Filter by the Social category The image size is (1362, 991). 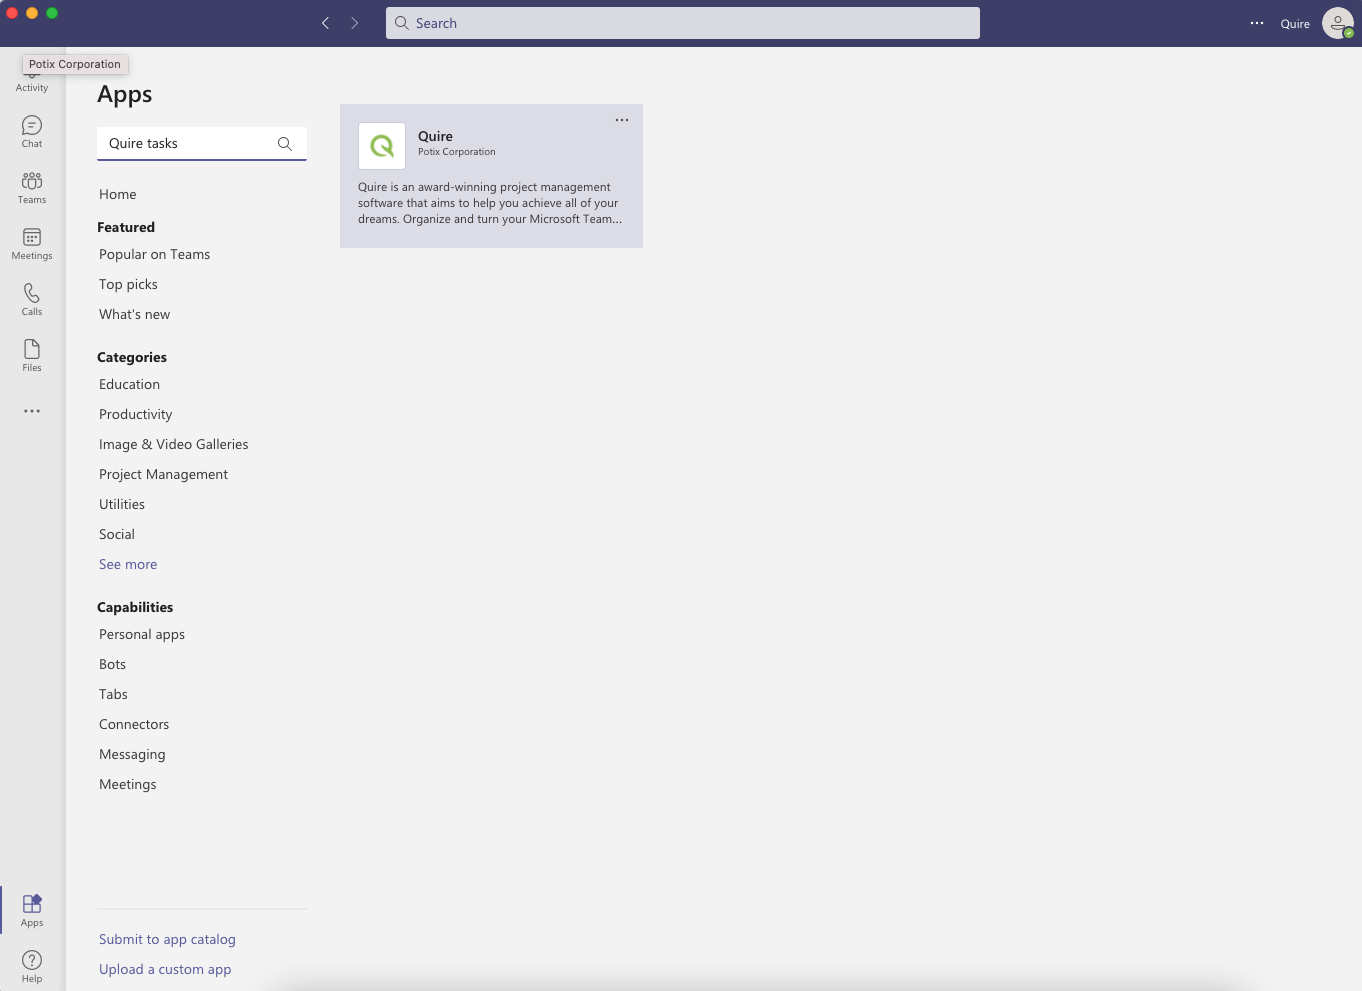117,535
